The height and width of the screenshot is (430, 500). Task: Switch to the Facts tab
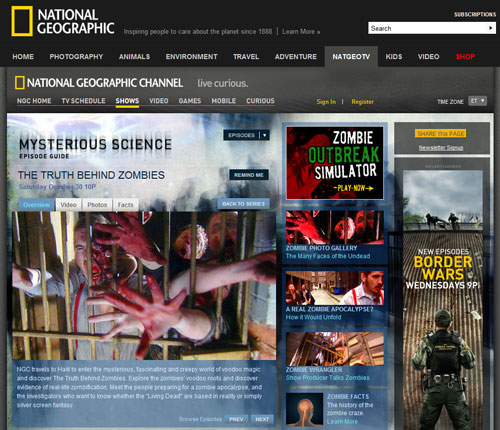[125, 205]
